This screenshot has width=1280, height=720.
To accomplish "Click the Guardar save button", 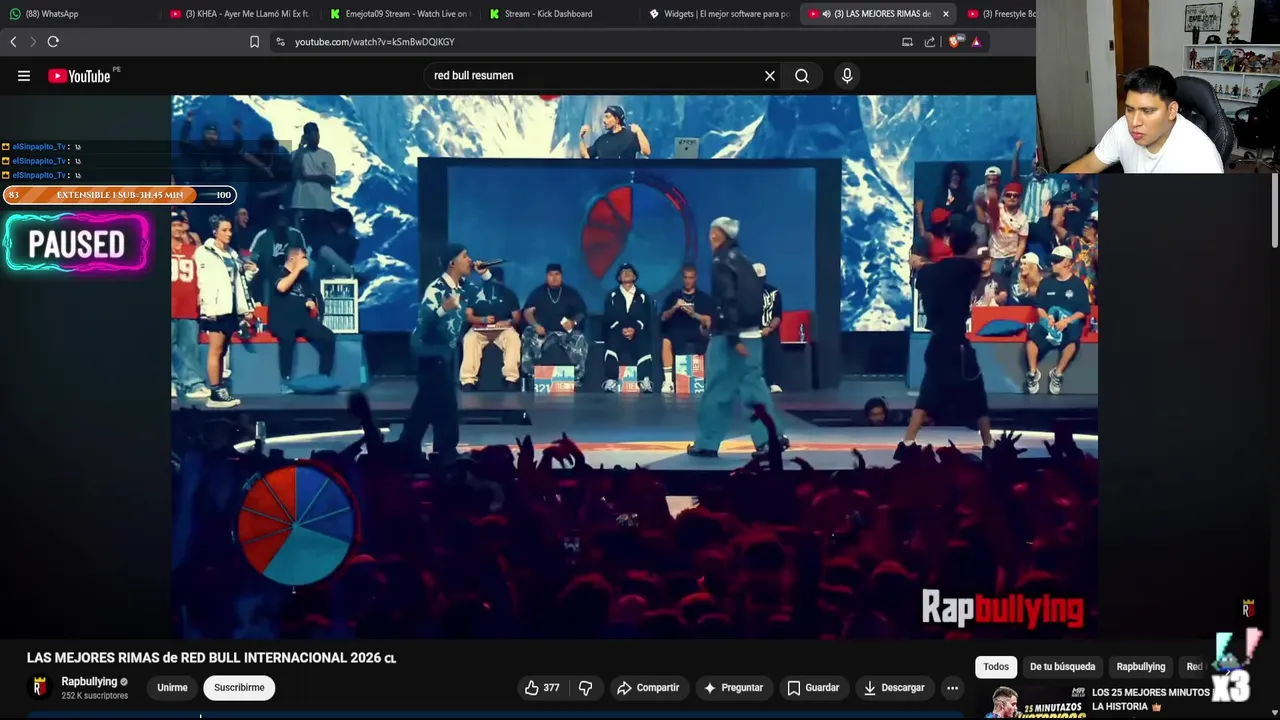I will point(813,688).
